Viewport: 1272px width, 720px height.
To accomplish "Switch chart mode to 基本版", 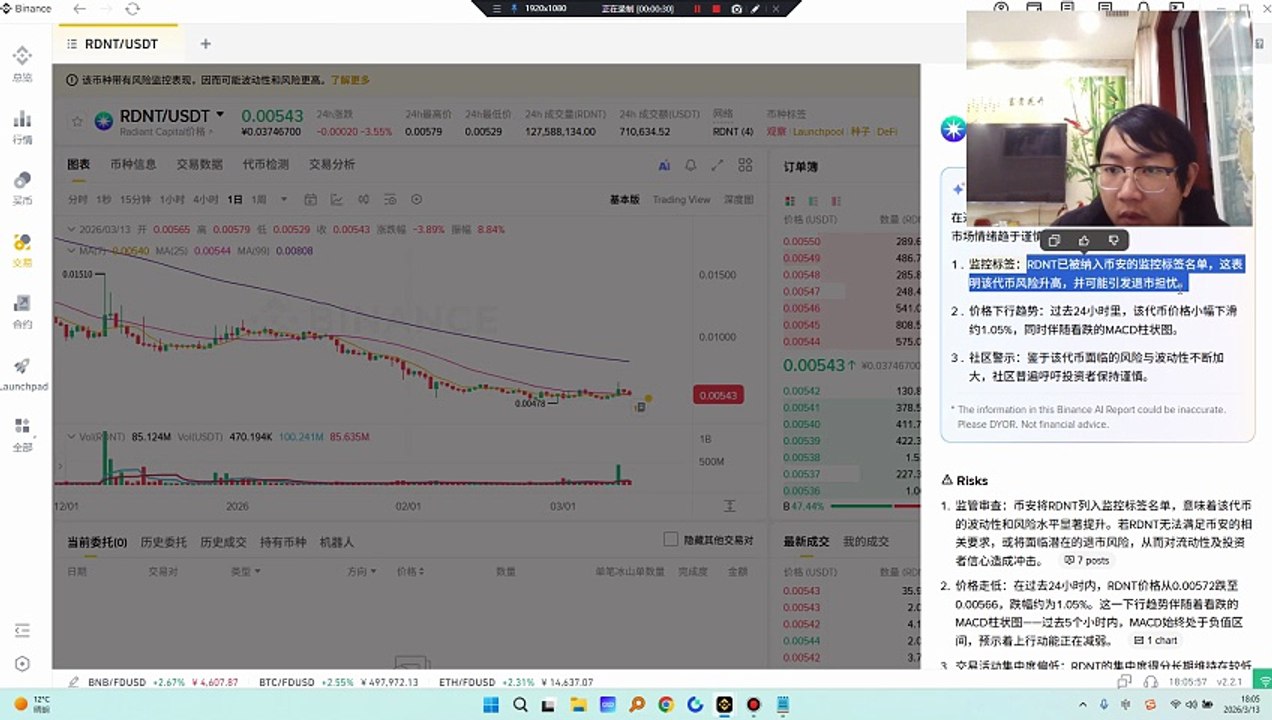I will pos(624,199).
